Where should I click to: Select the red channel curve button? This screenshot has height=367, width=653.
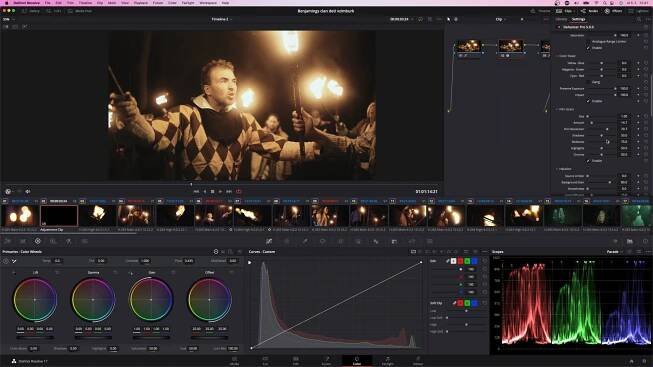point(460,261)
